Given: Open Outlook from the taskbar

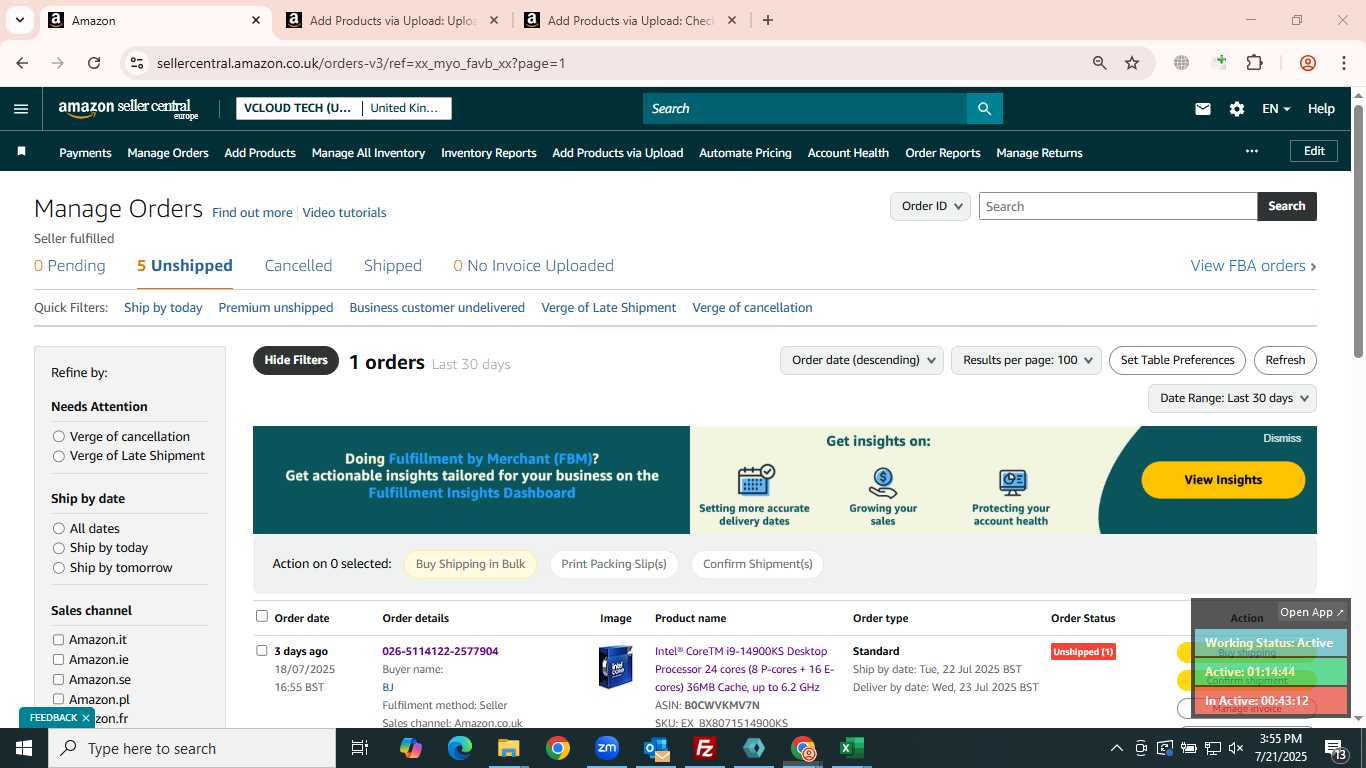Looking at the screenshot, I should coord(656,748).
